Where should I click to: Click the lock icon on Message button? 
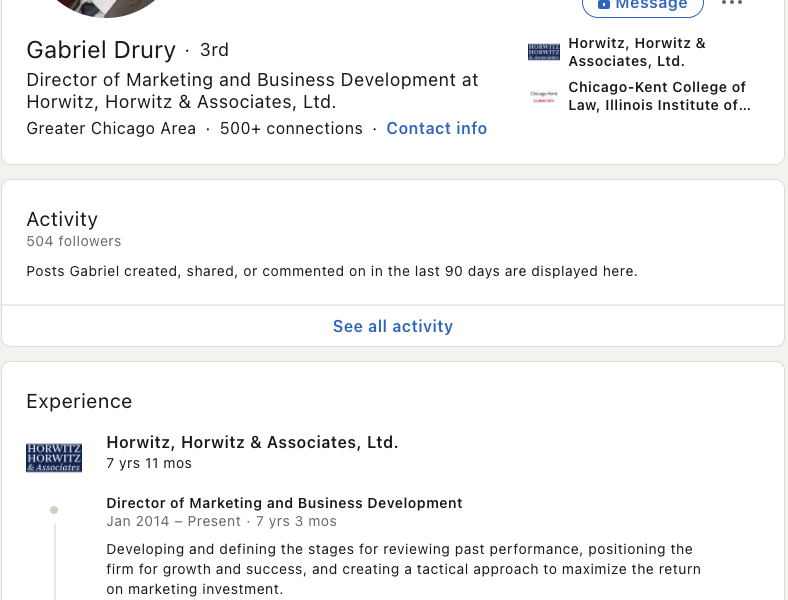(x=604, y=5)
